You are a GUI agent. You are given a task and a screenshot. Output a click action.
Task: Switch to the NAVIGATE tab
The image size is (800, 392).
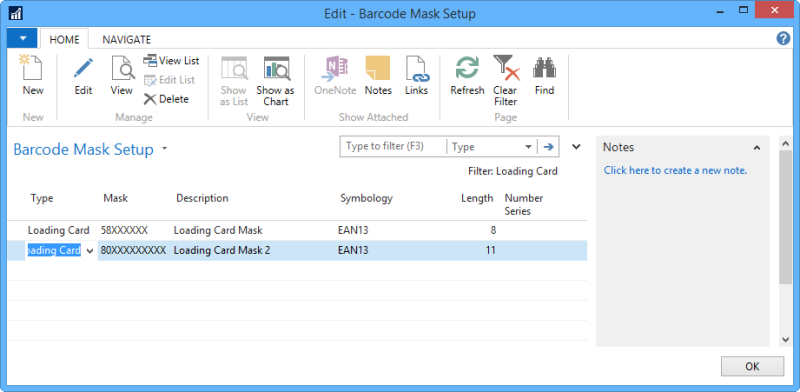pos(127,39)
